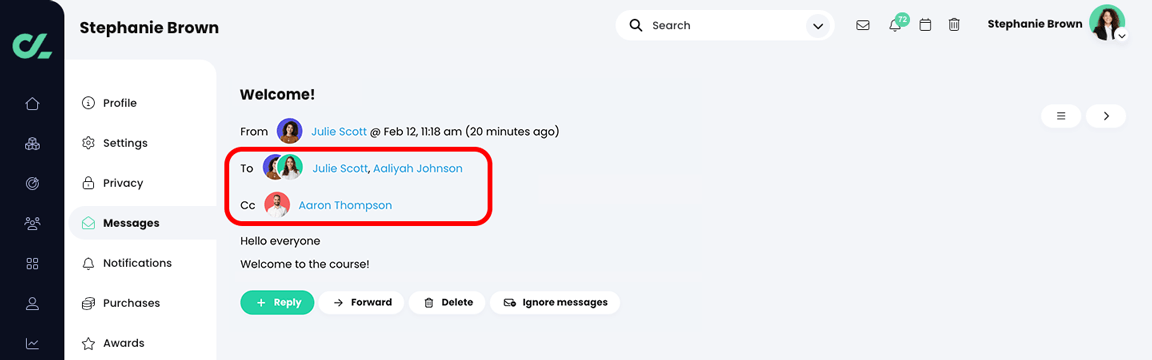The height and width of the screenshot is (360, 1152).
Task: Open Julie Scott link in From line
Action: (339, 132)
